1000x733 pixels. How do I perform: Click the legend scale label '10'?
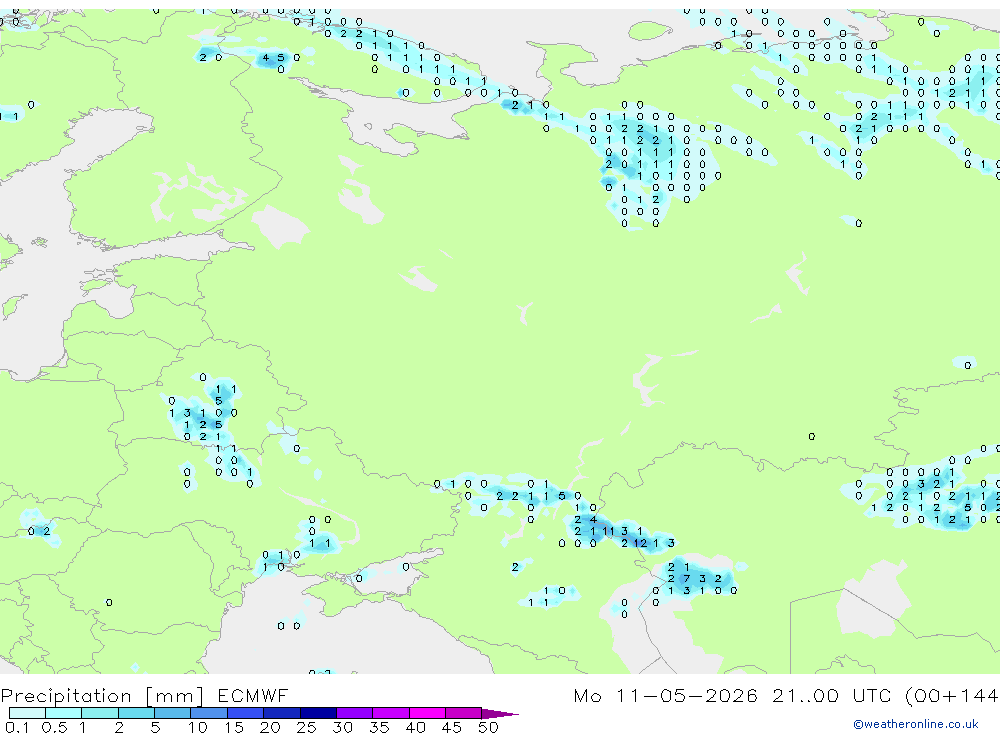tap(197, 727)
